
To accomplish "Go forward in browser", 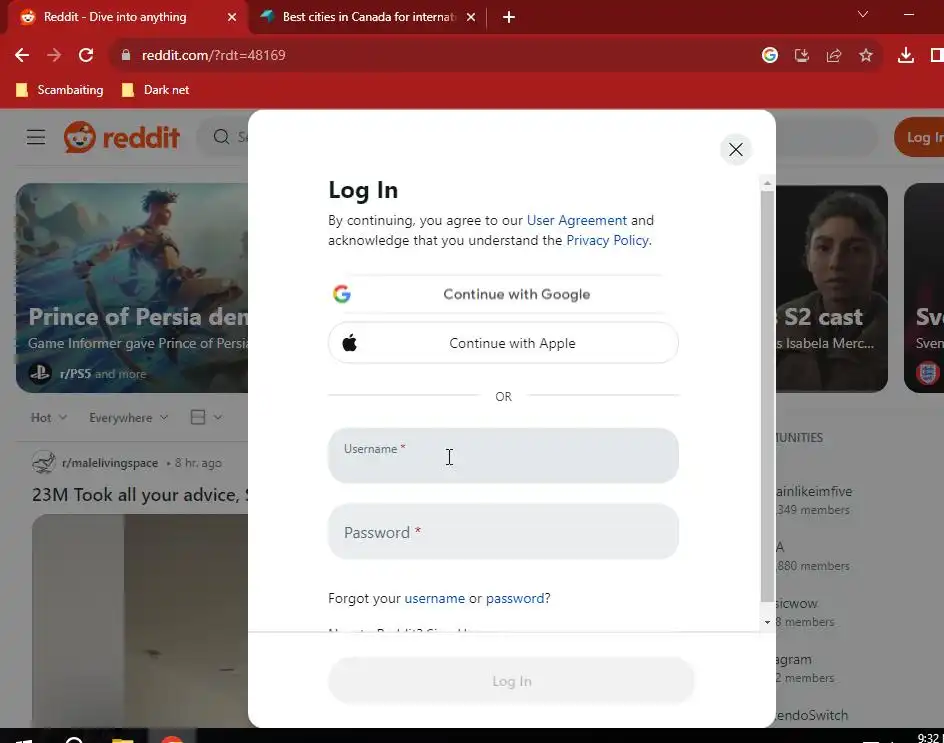I will point(54,55).
